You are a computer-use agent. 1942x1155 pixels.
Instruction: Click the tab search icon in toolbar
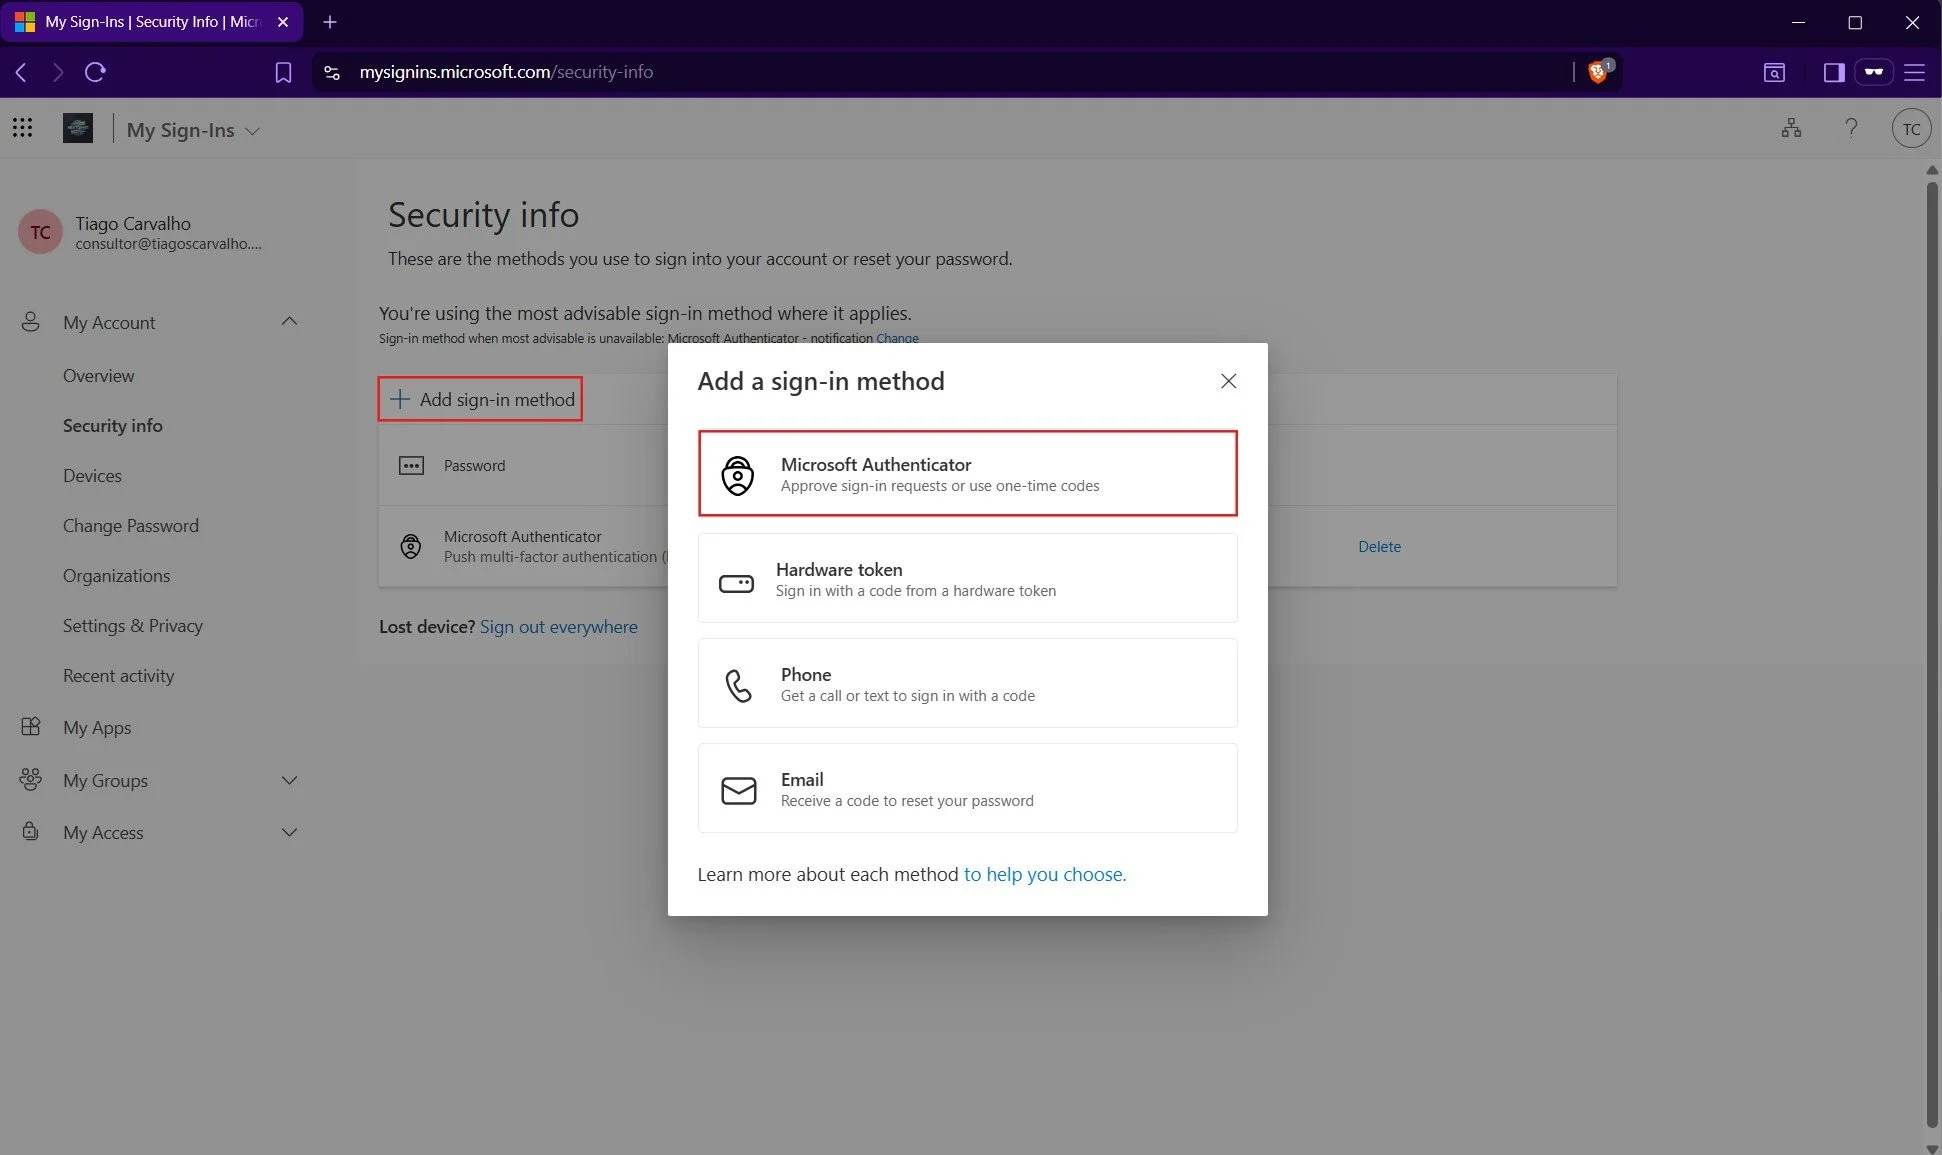1774,72
